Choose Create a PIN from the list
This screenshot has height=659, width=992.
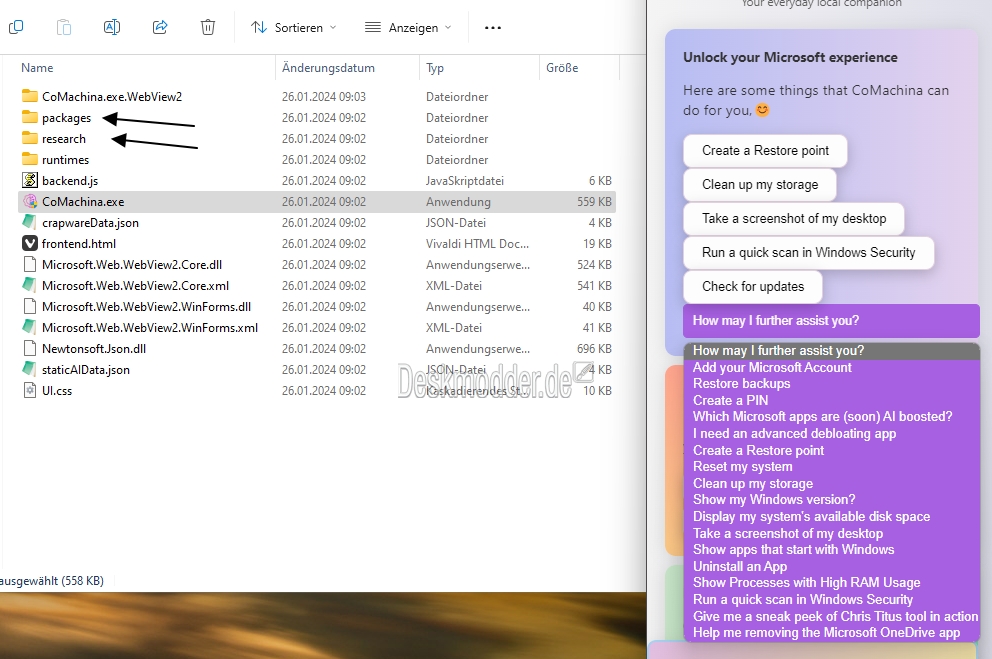832,400
